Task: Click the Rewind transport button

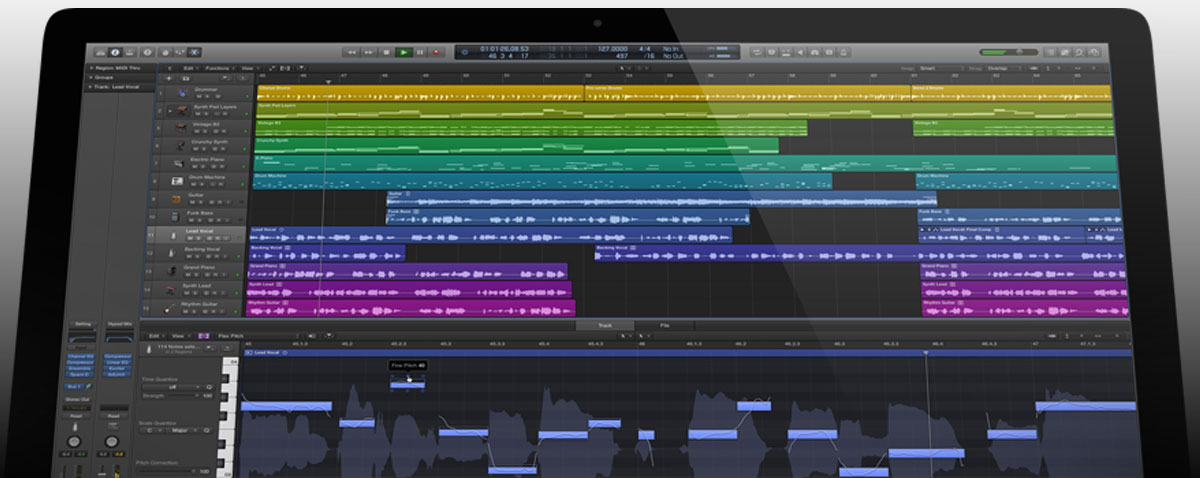Action: pyautogui.click(x=351, y=51)
